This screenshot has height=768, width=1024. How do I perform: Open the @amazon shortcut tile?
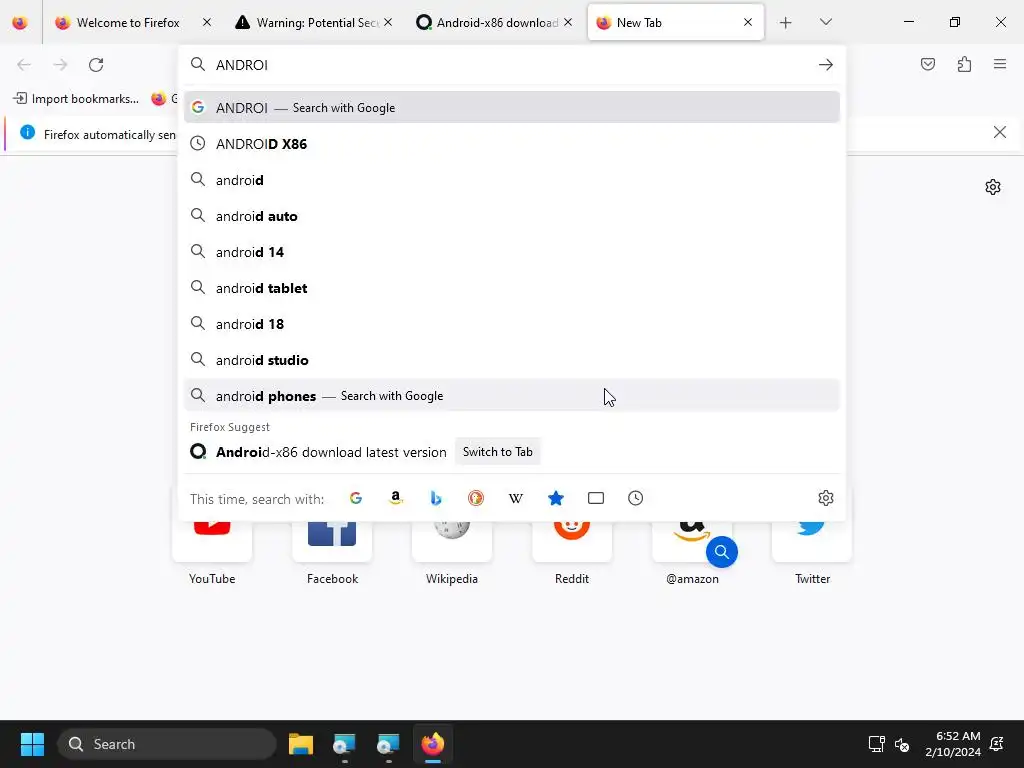[x=692, y=541]
